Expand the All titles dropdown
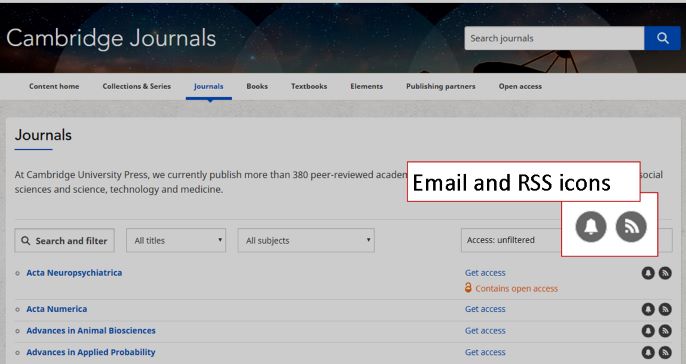 click(176, 241)
